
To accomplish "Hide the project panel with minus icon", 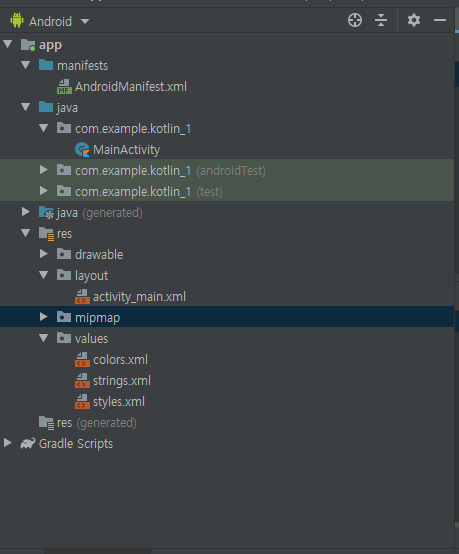I will 440,20.
